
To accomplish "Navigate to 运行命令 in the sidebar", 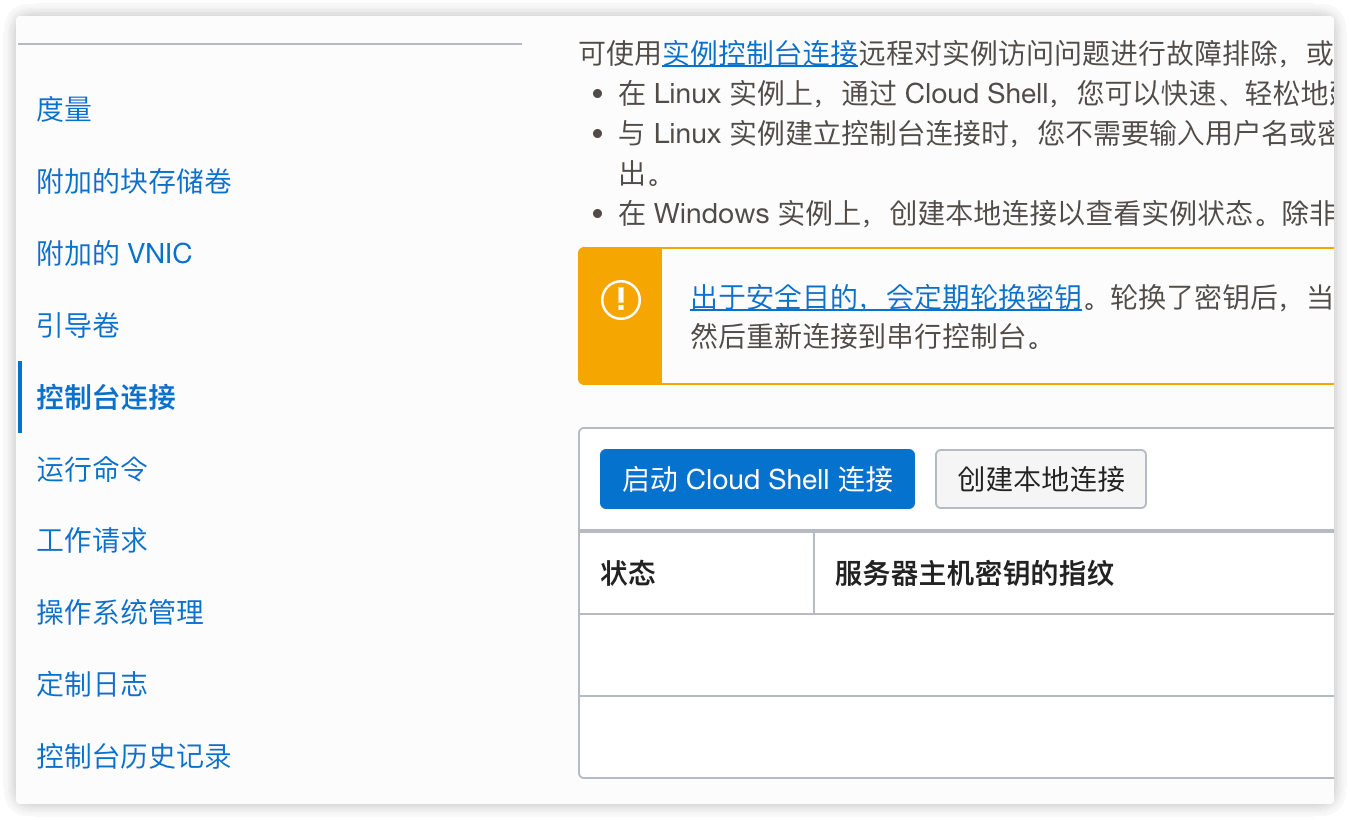I will click(x=92, y=469).
